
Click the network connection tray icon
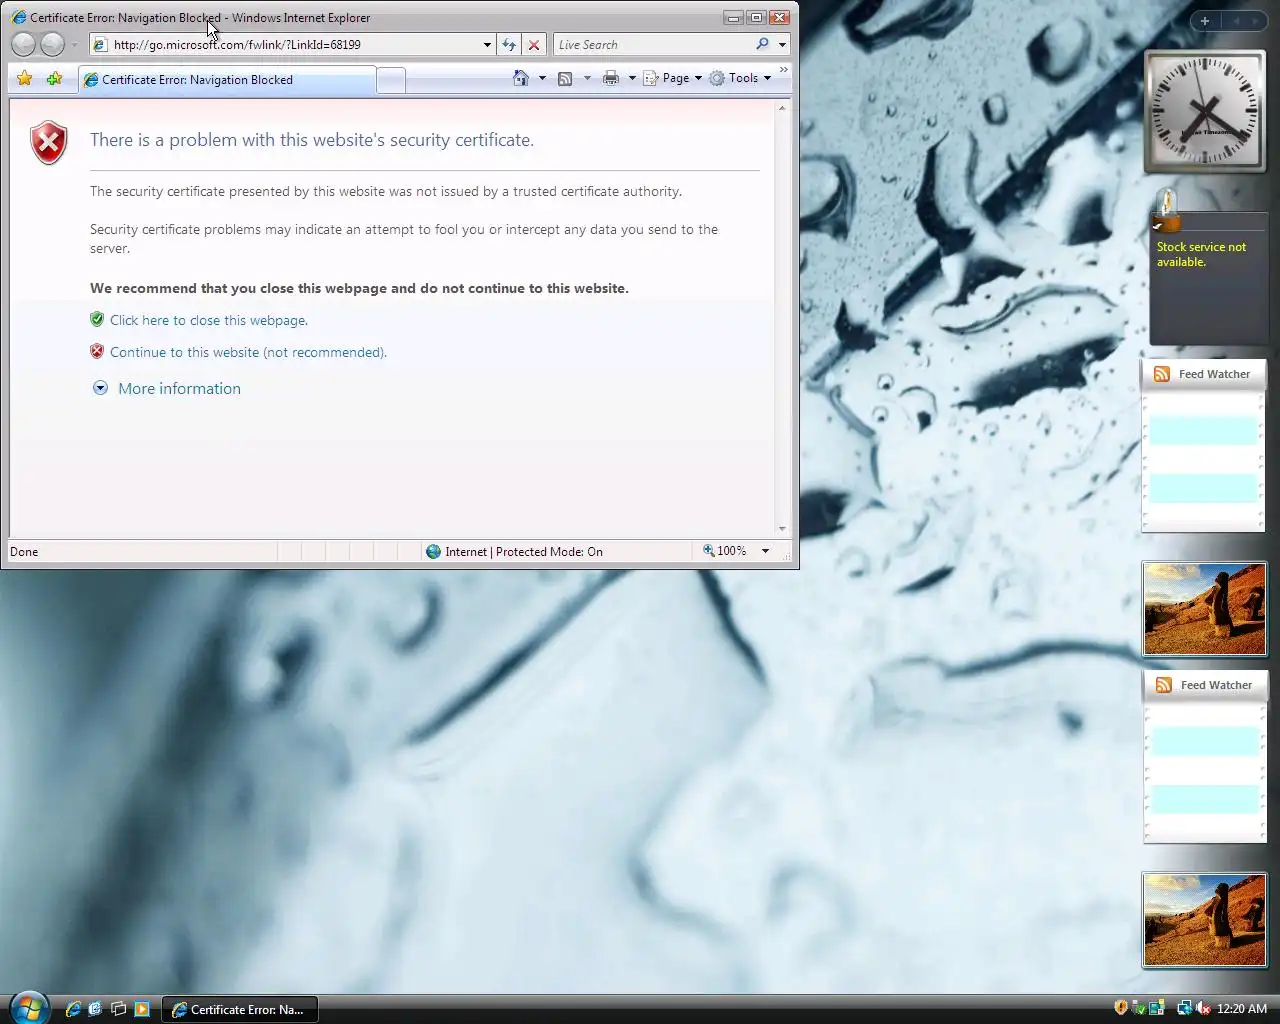point(1184,1008)
